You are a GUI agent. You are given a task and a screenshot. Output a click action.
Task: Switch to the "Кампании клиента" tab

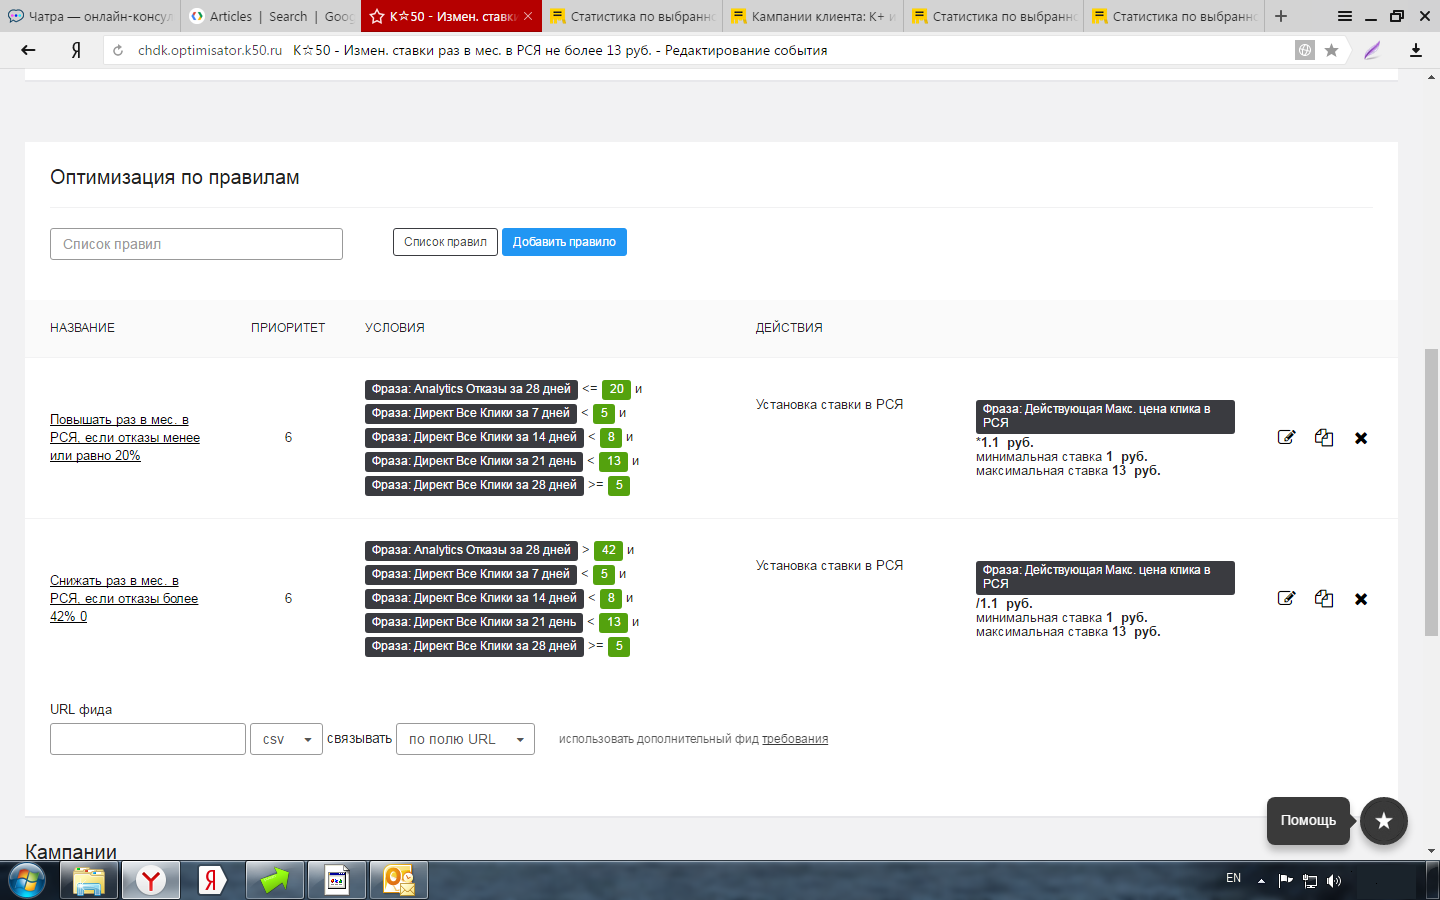click(x=812, y=16)
